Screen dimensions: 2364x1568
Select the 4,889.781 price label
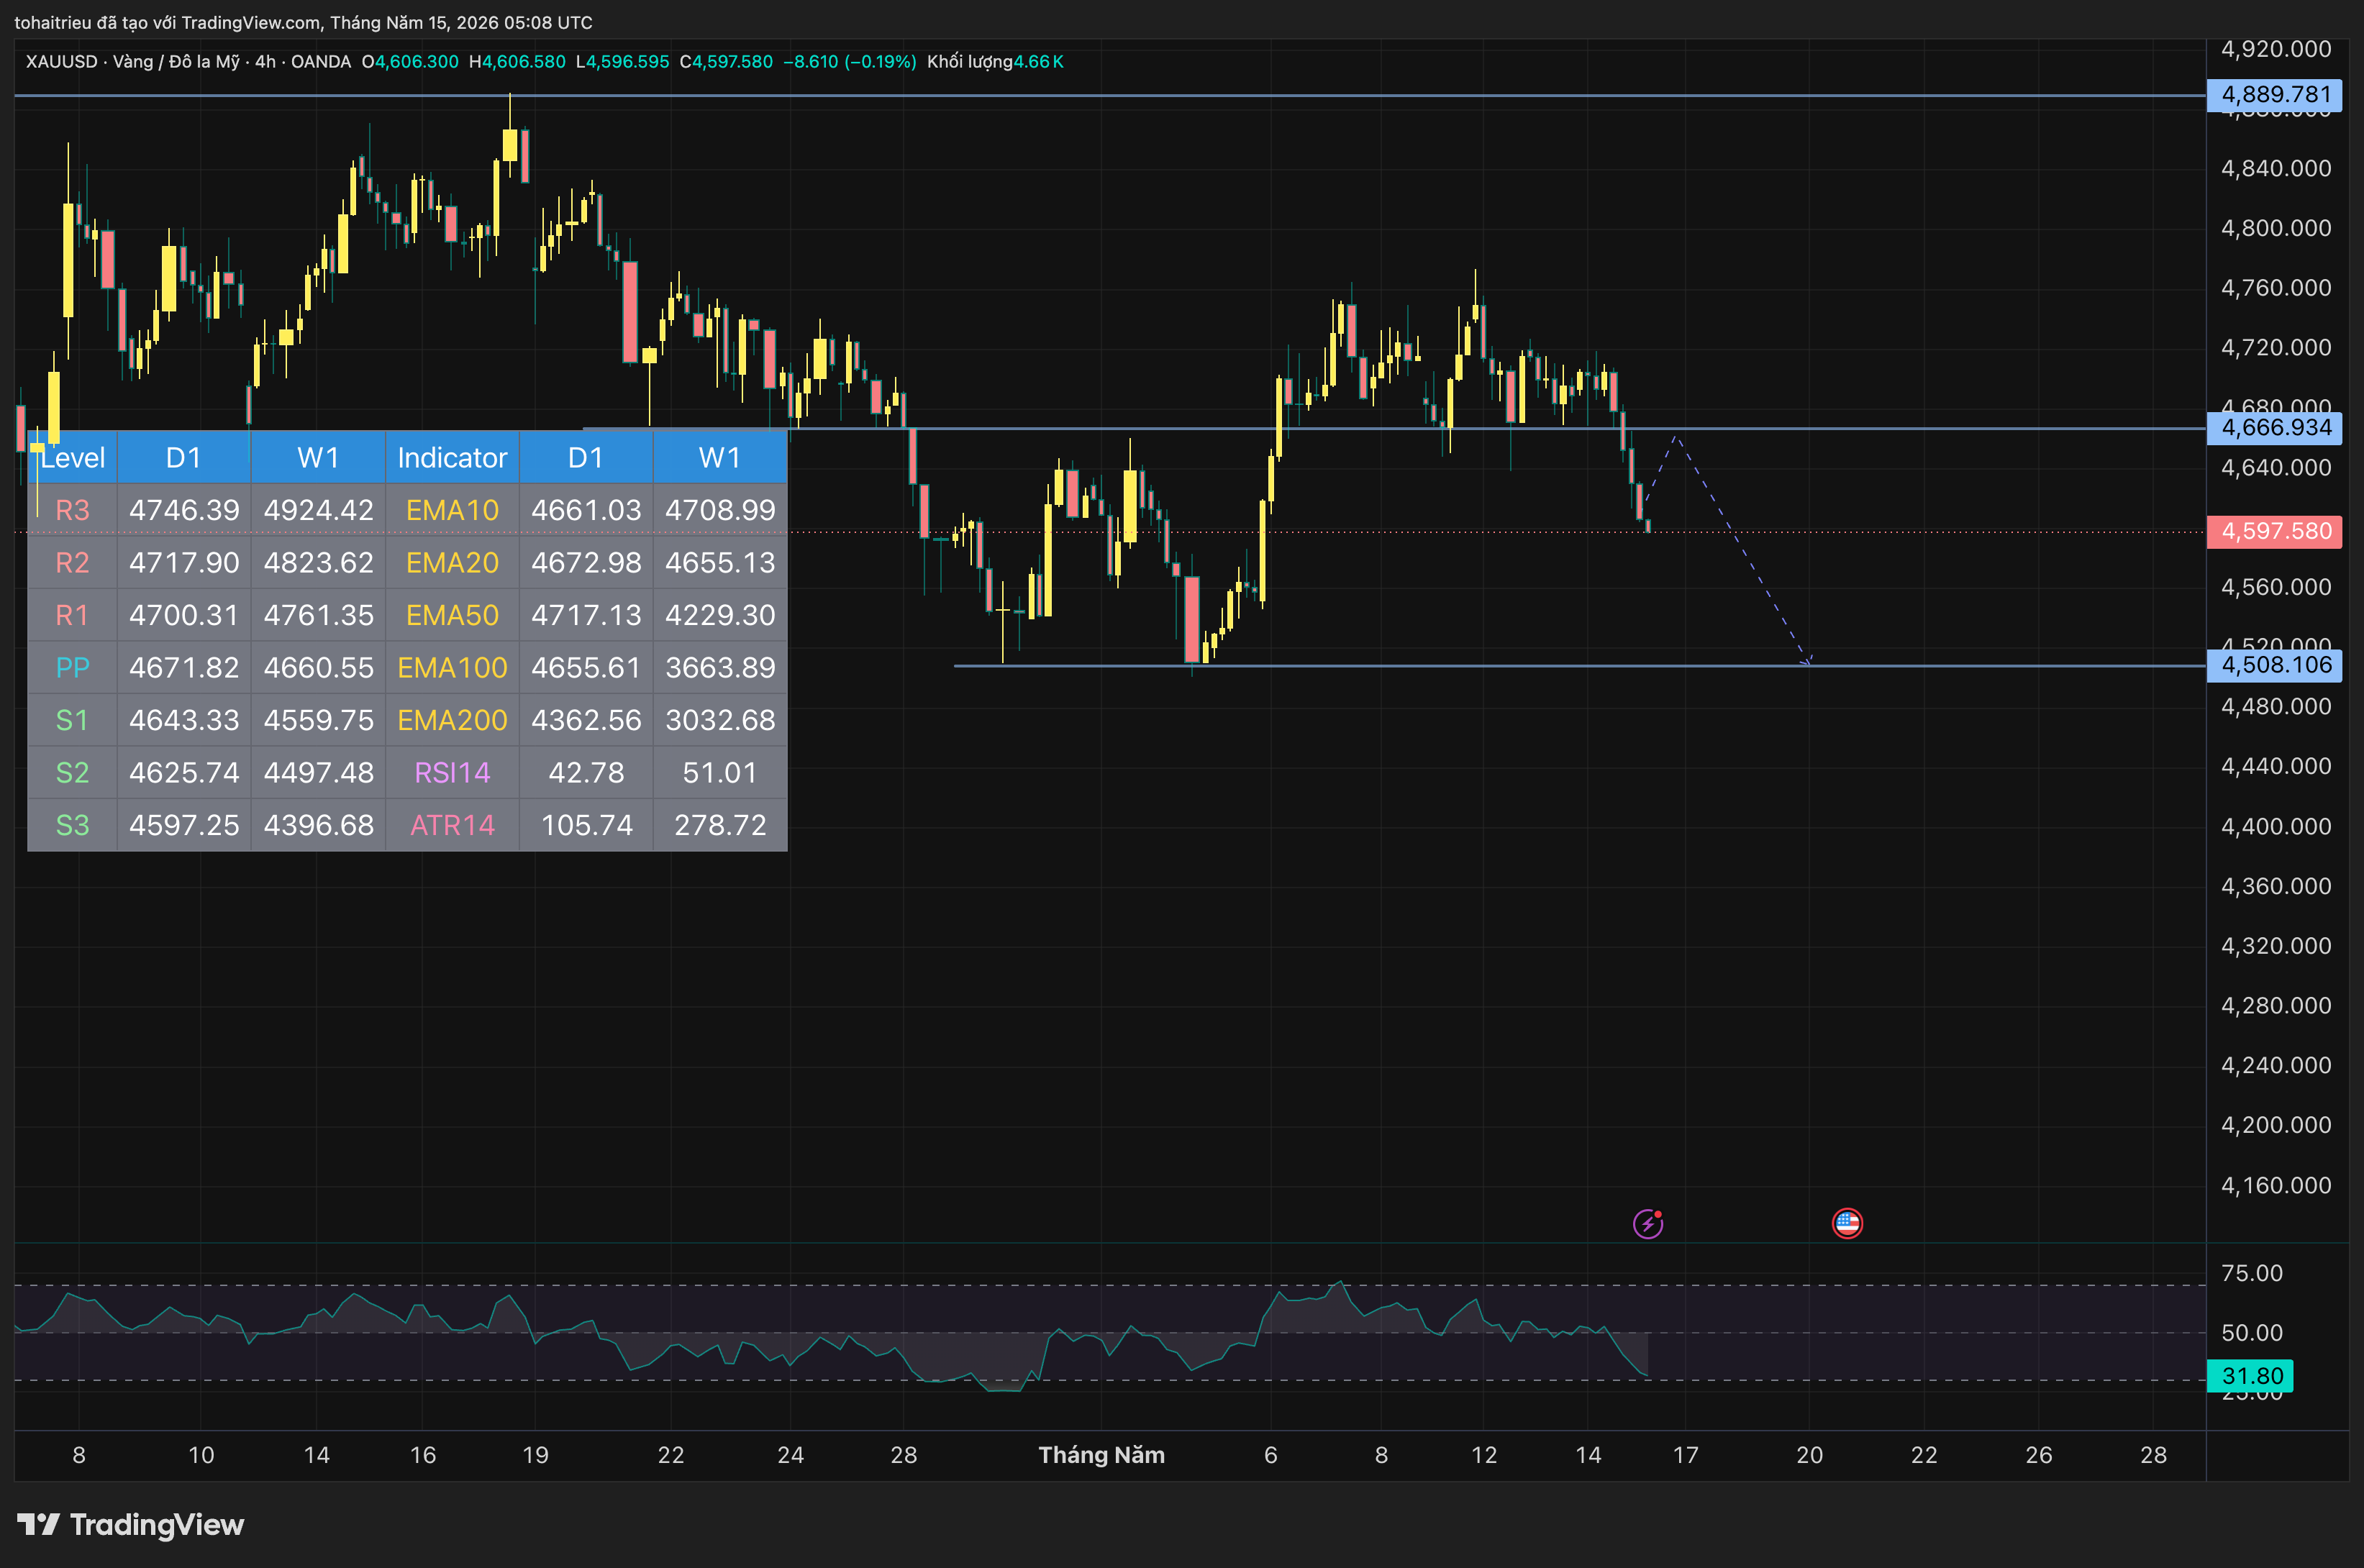click(2274, 95)
